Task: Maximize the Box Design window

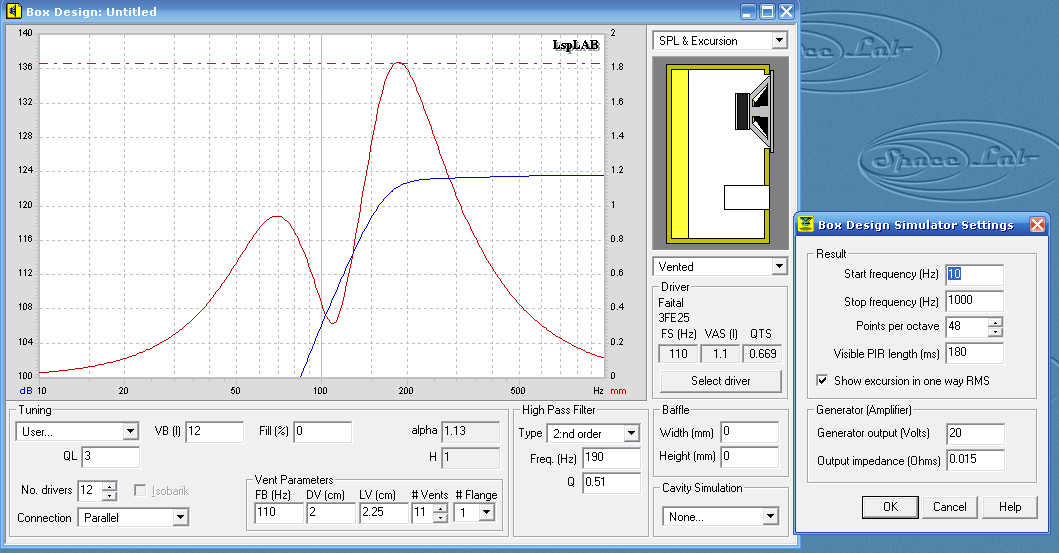Action: [767, 12]
